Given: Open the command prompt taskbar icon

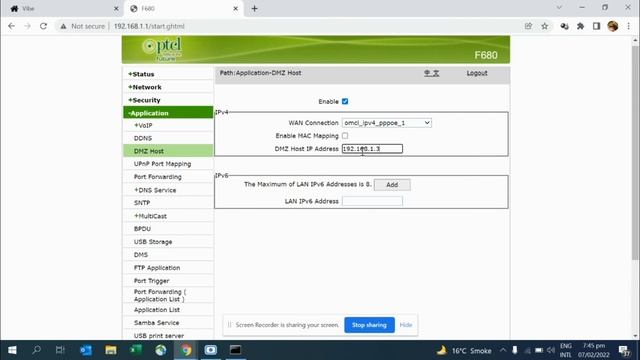Looking at the screenshot, I should (x=236, y=350).
